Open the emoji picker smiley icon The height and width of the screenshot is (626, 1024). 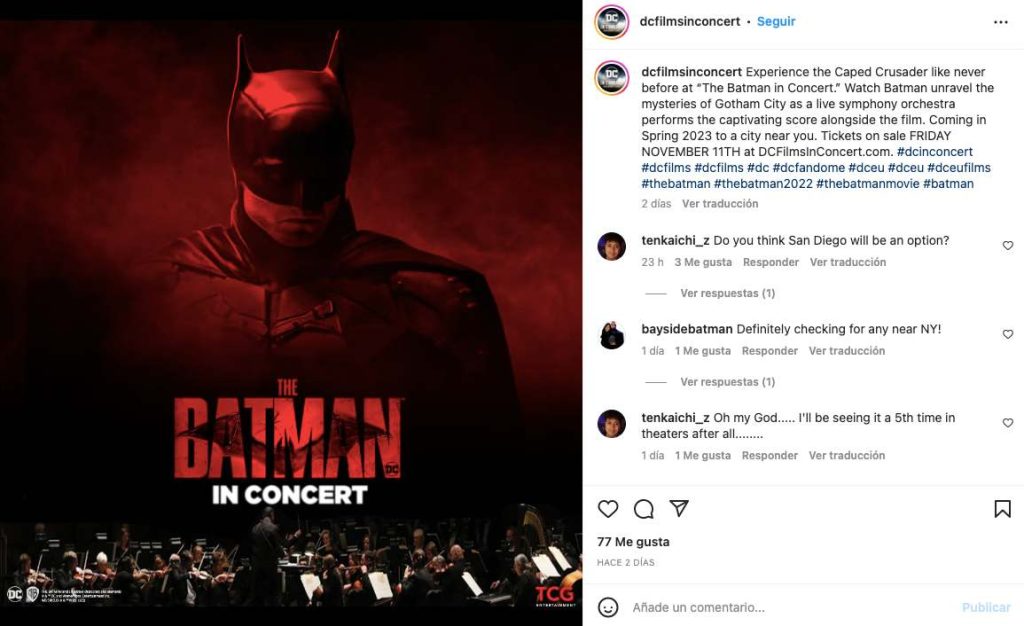pyautogui.click(x=608, y=607)
